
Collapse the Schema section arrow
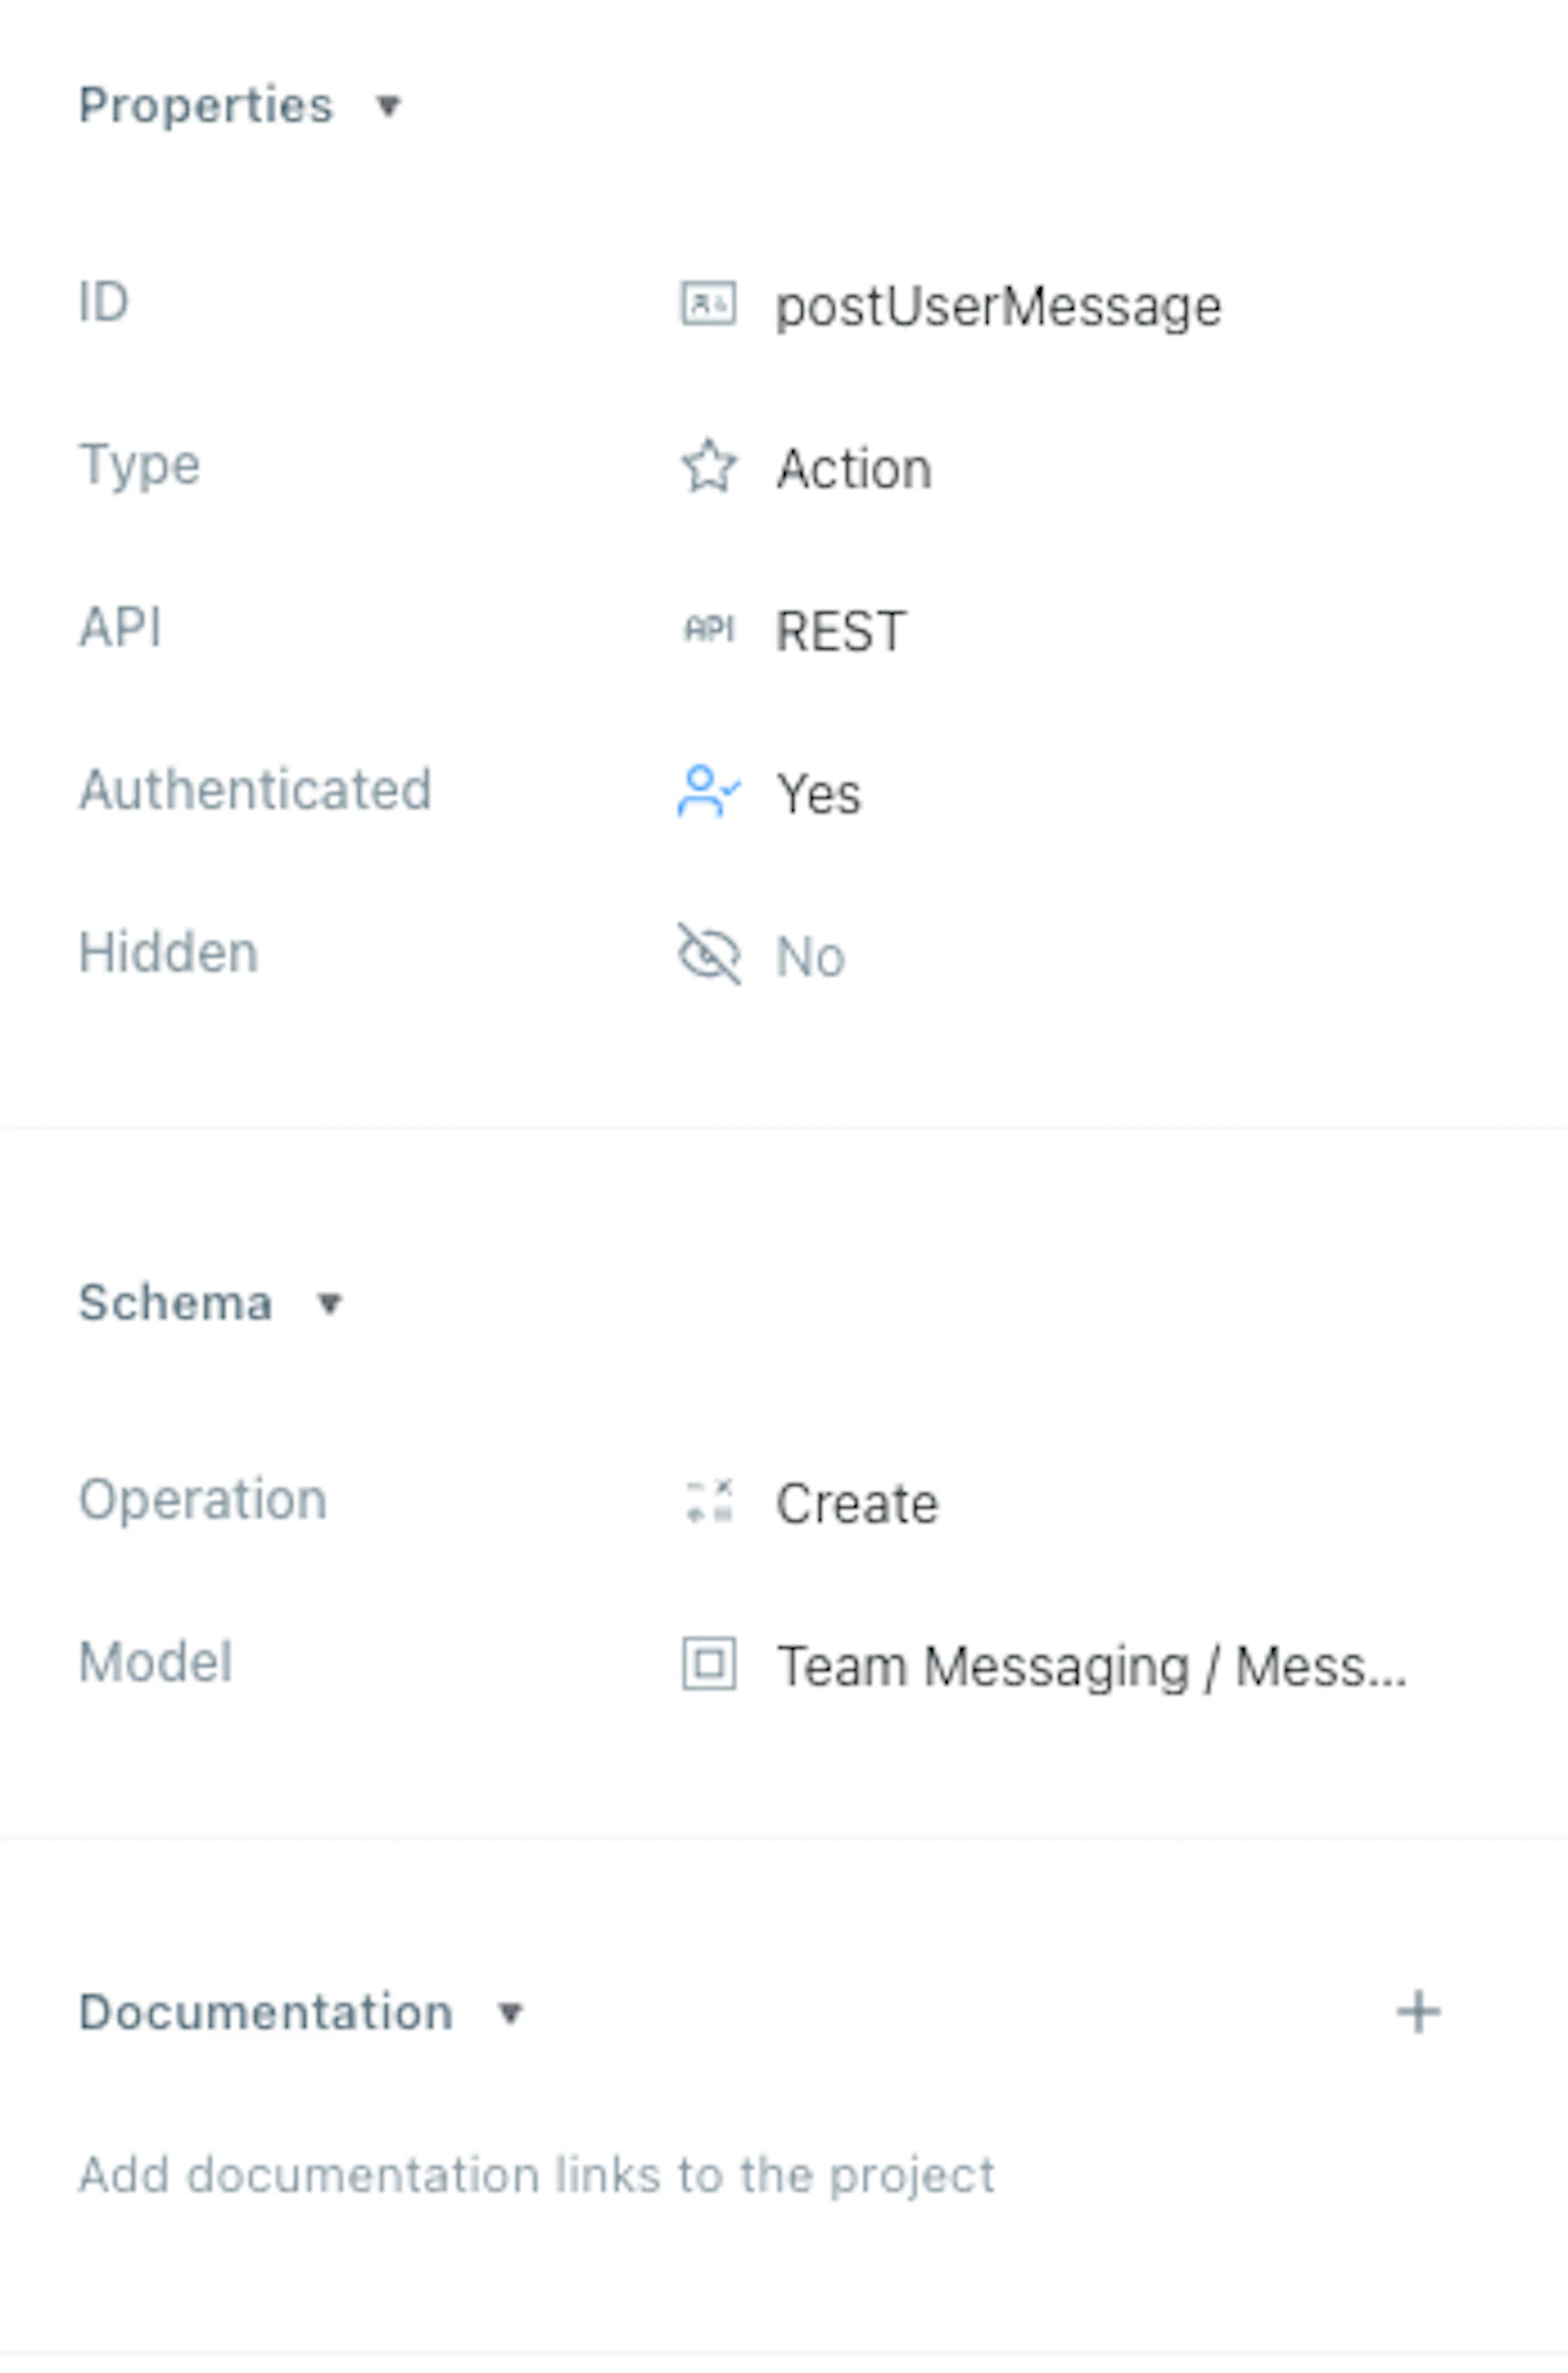point(329,1303)
